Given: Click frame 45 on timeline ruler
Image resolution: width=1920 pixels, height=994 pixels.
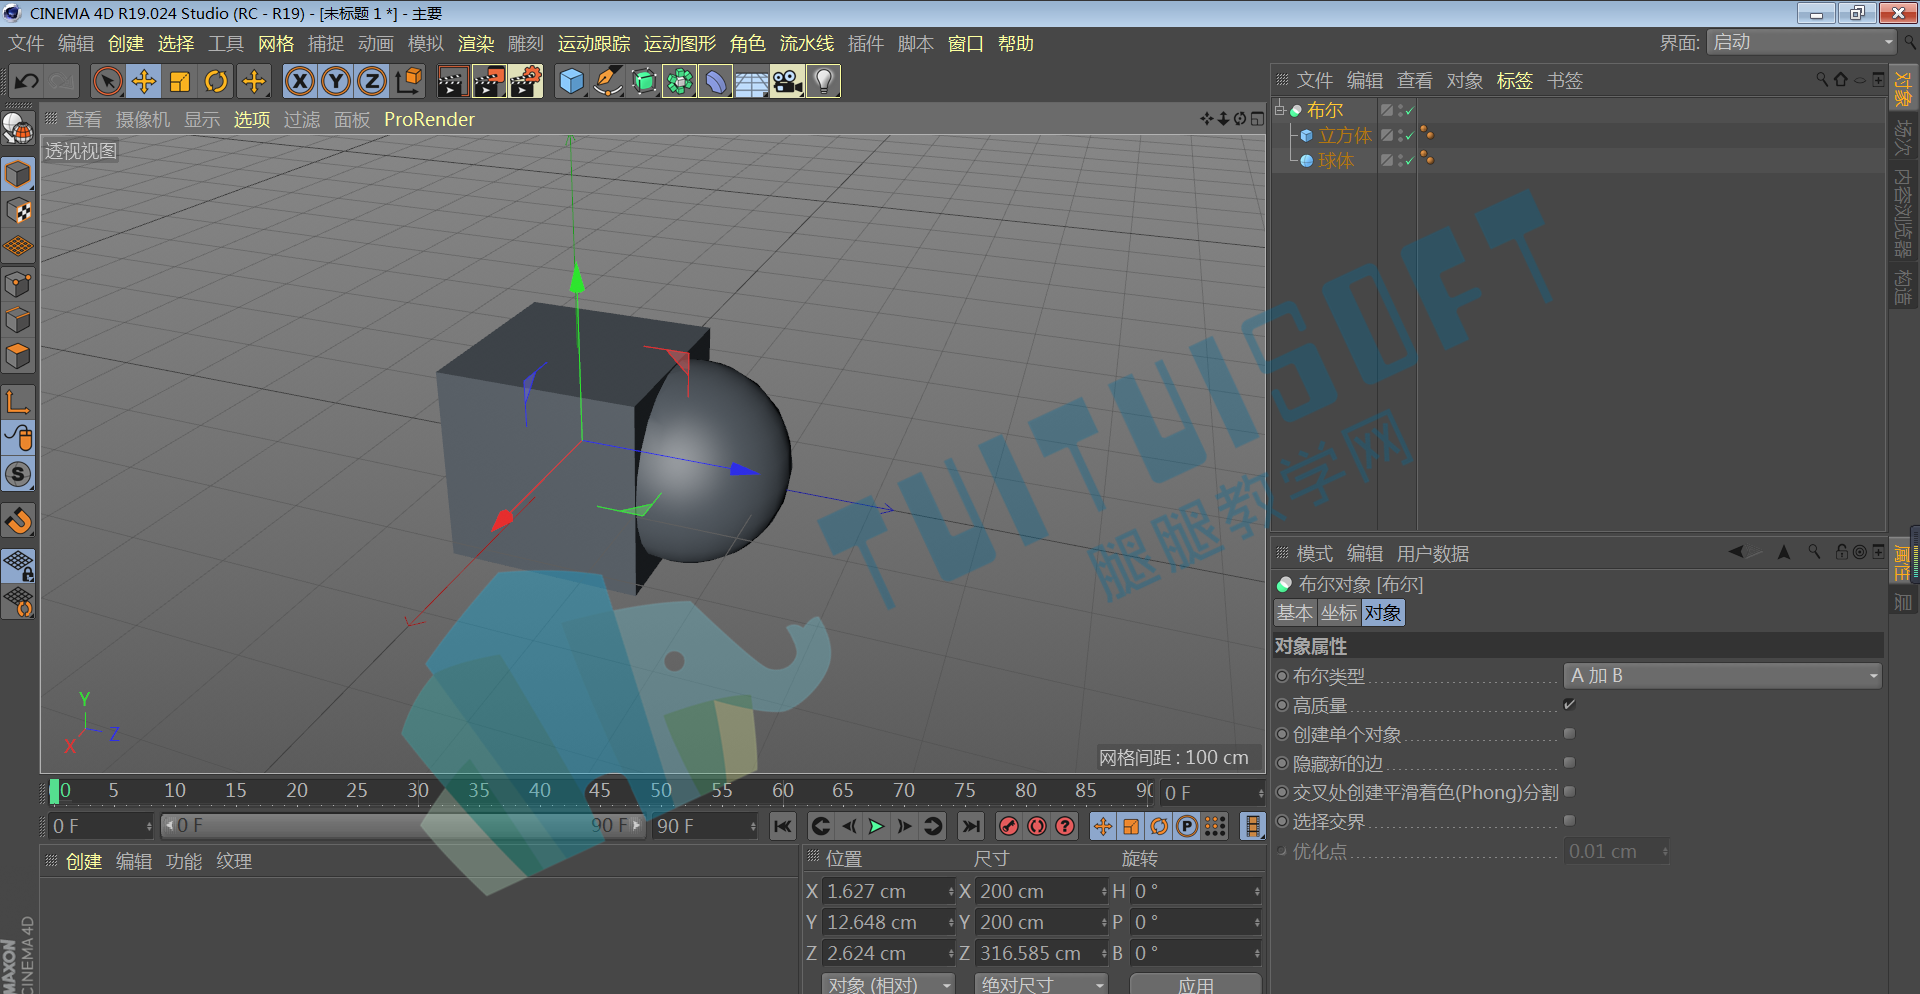Looking at the screenshot, I should [x=600, y=790].
